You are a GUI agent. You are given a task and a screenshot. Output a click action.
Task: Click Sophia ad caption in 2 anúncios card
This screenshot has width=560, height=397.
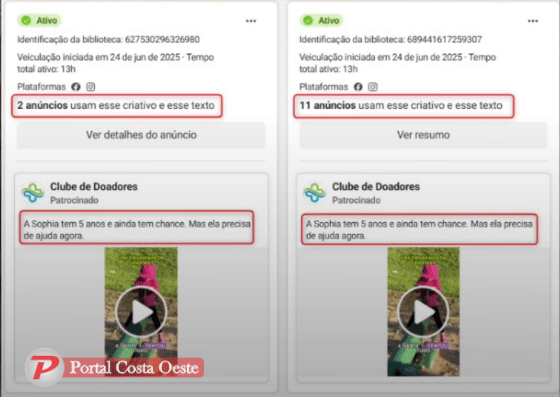coord(137,230)
